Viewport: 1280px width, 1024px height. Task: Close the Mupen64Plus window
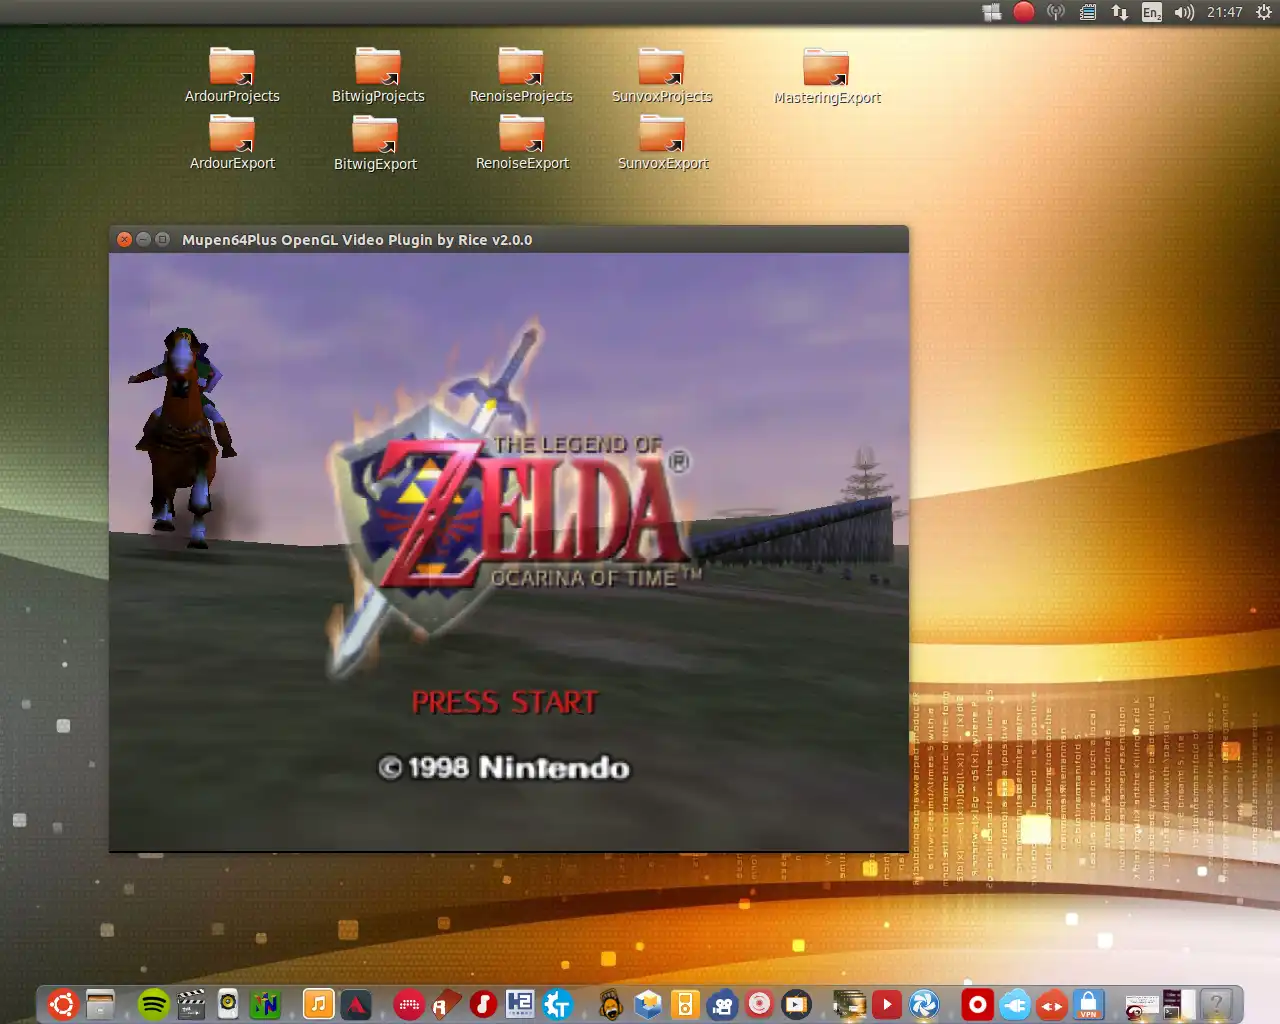pyautogui.click(x=125, y=239)
